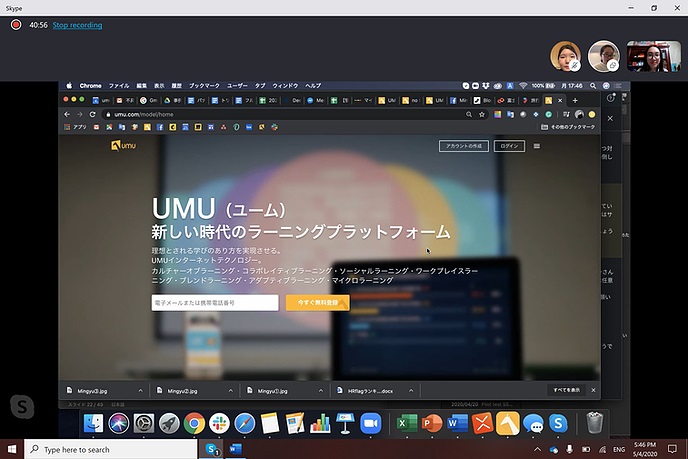The image size is (688, 459).
Task: Click the umu.com address bar
Action: tap(284, 115)
